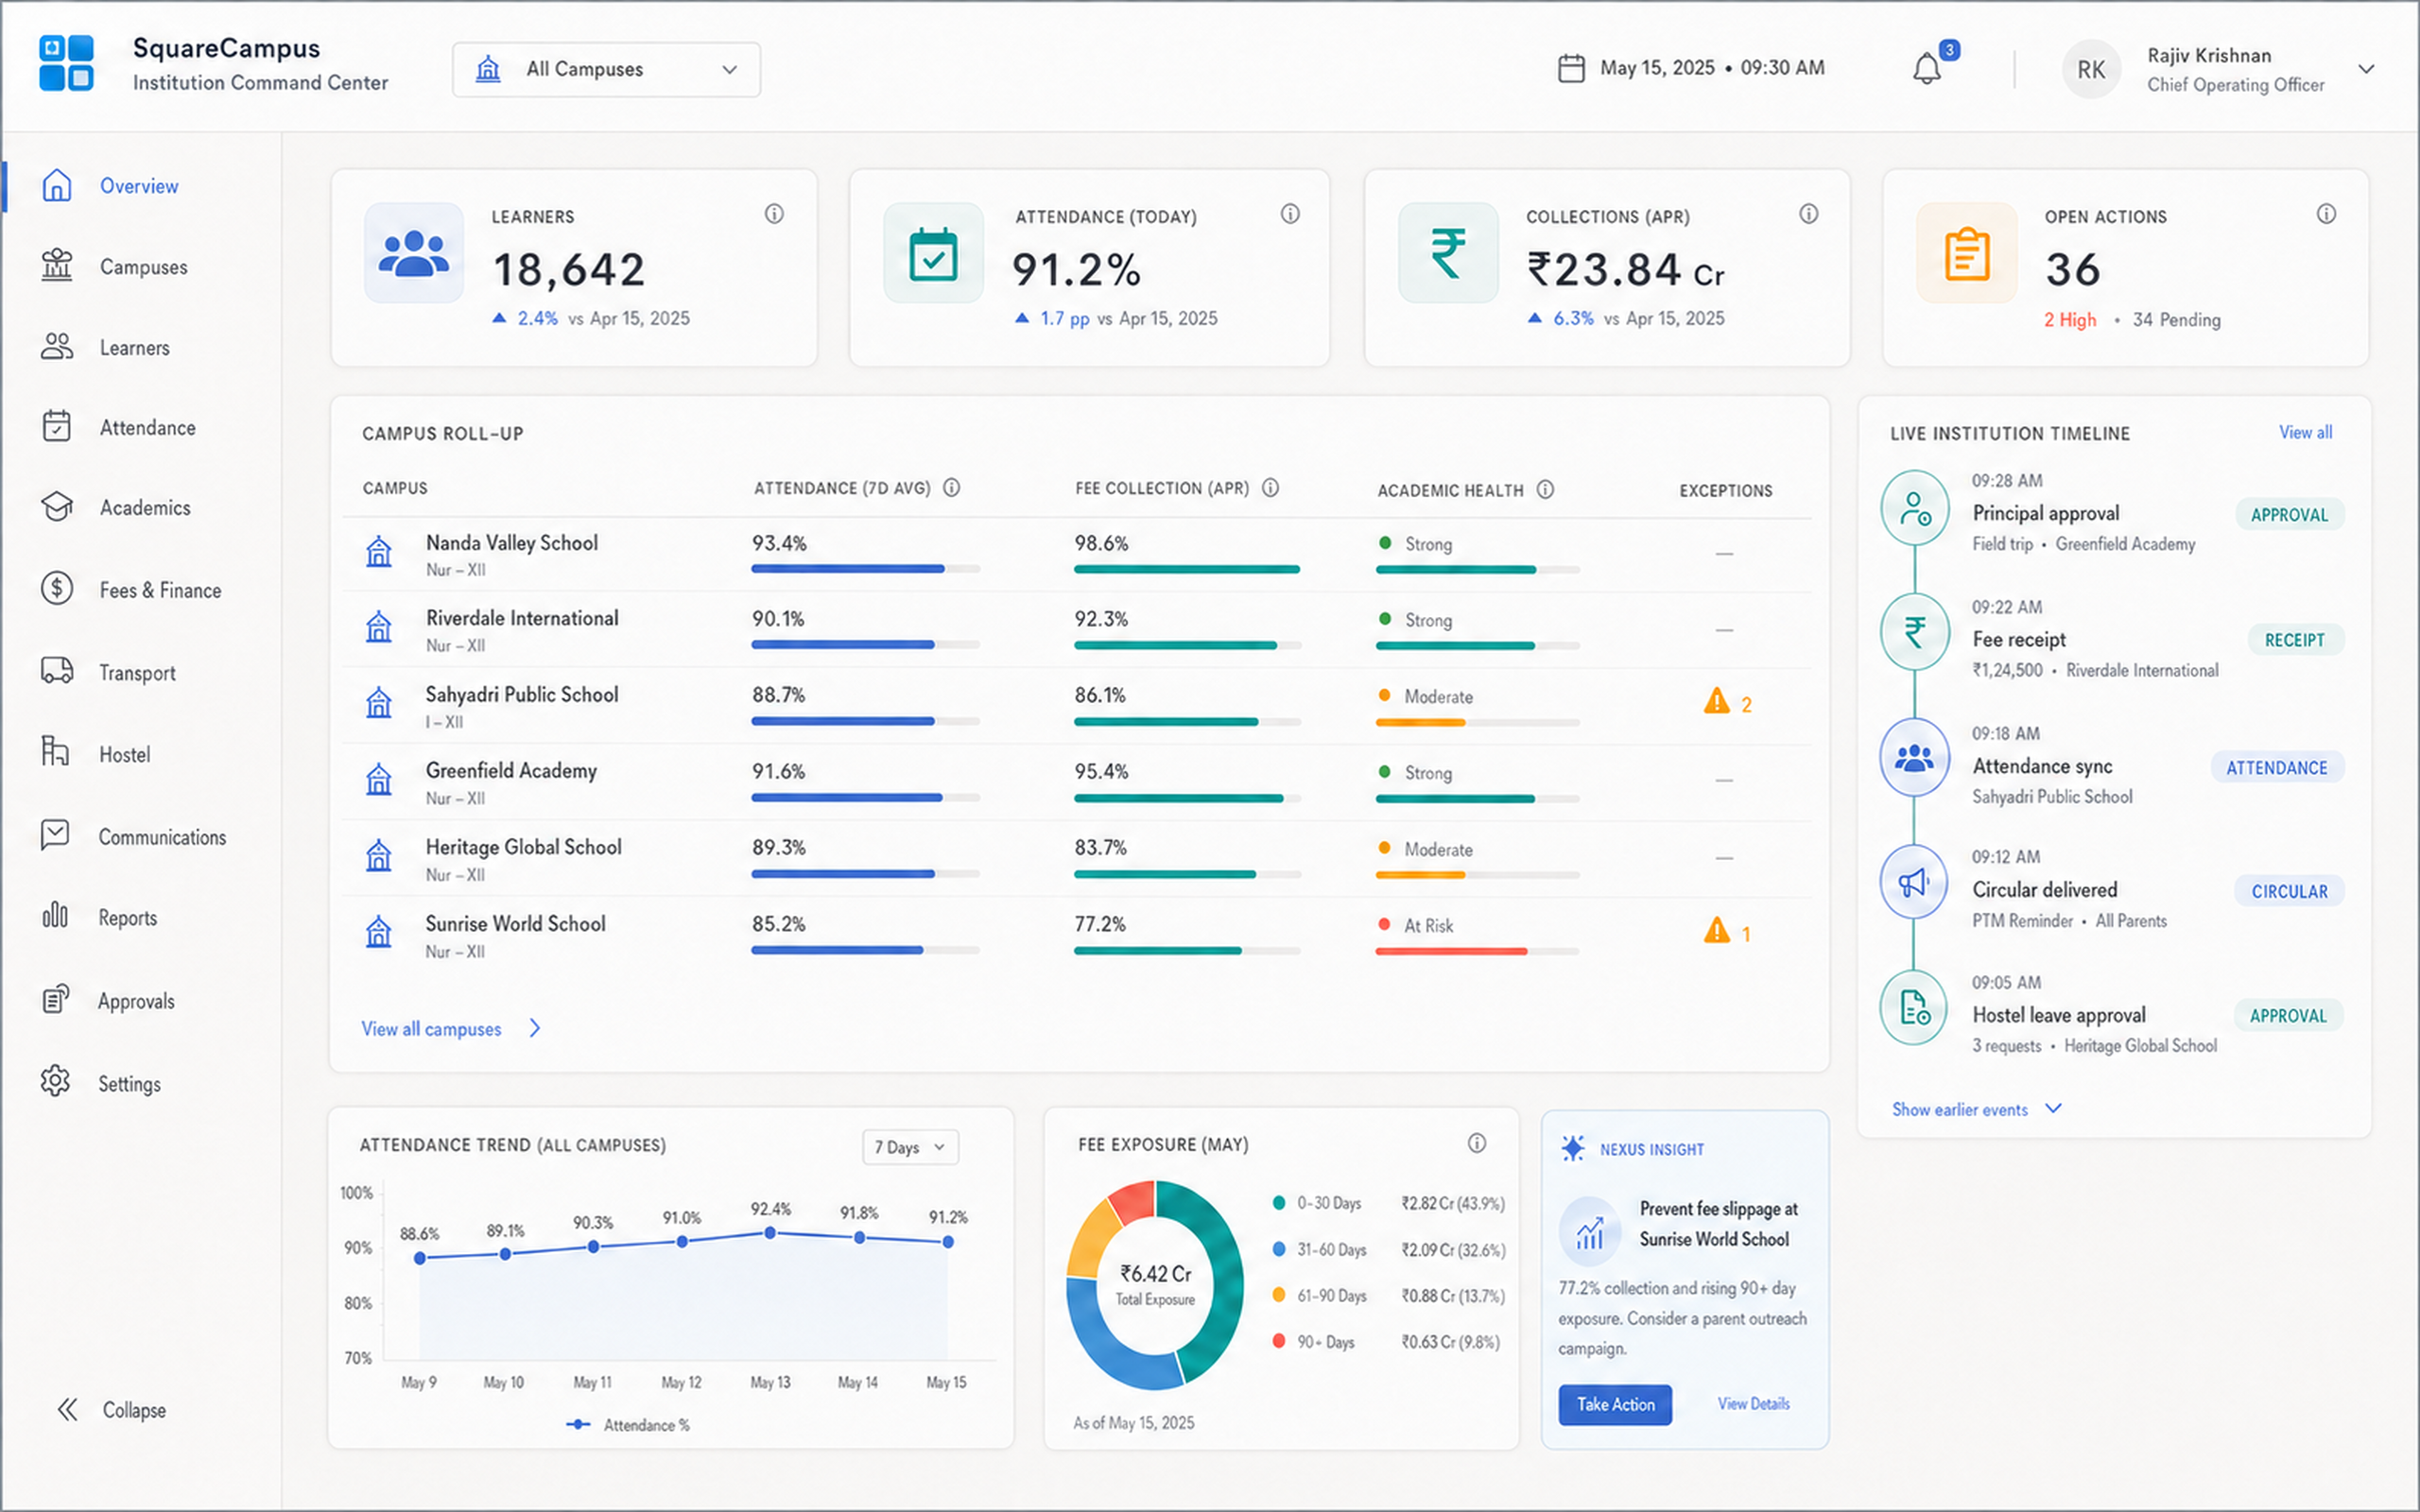Click View all in Live Institution Timeline
The image size is (2420, 1512).
click(2305, 432)
